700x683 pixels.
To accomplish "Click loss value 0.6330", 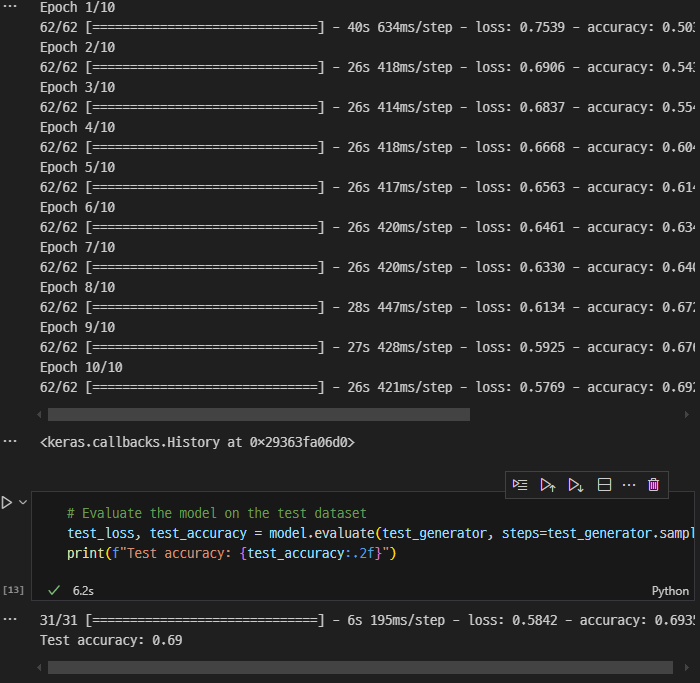I will [x=542, y=267].
